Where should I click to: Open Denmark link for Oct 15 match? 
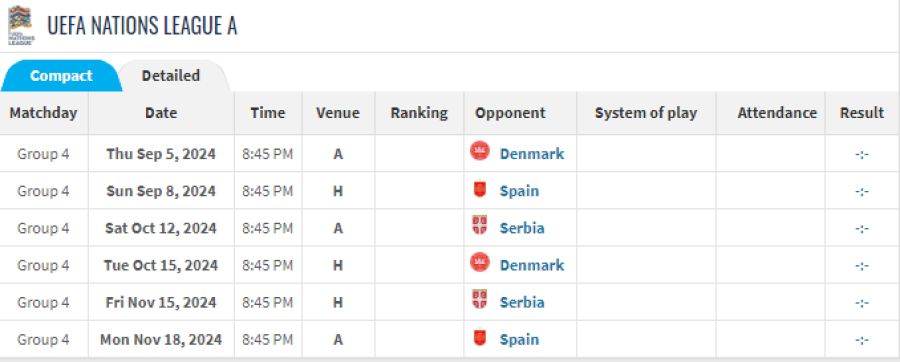point(532,266)
